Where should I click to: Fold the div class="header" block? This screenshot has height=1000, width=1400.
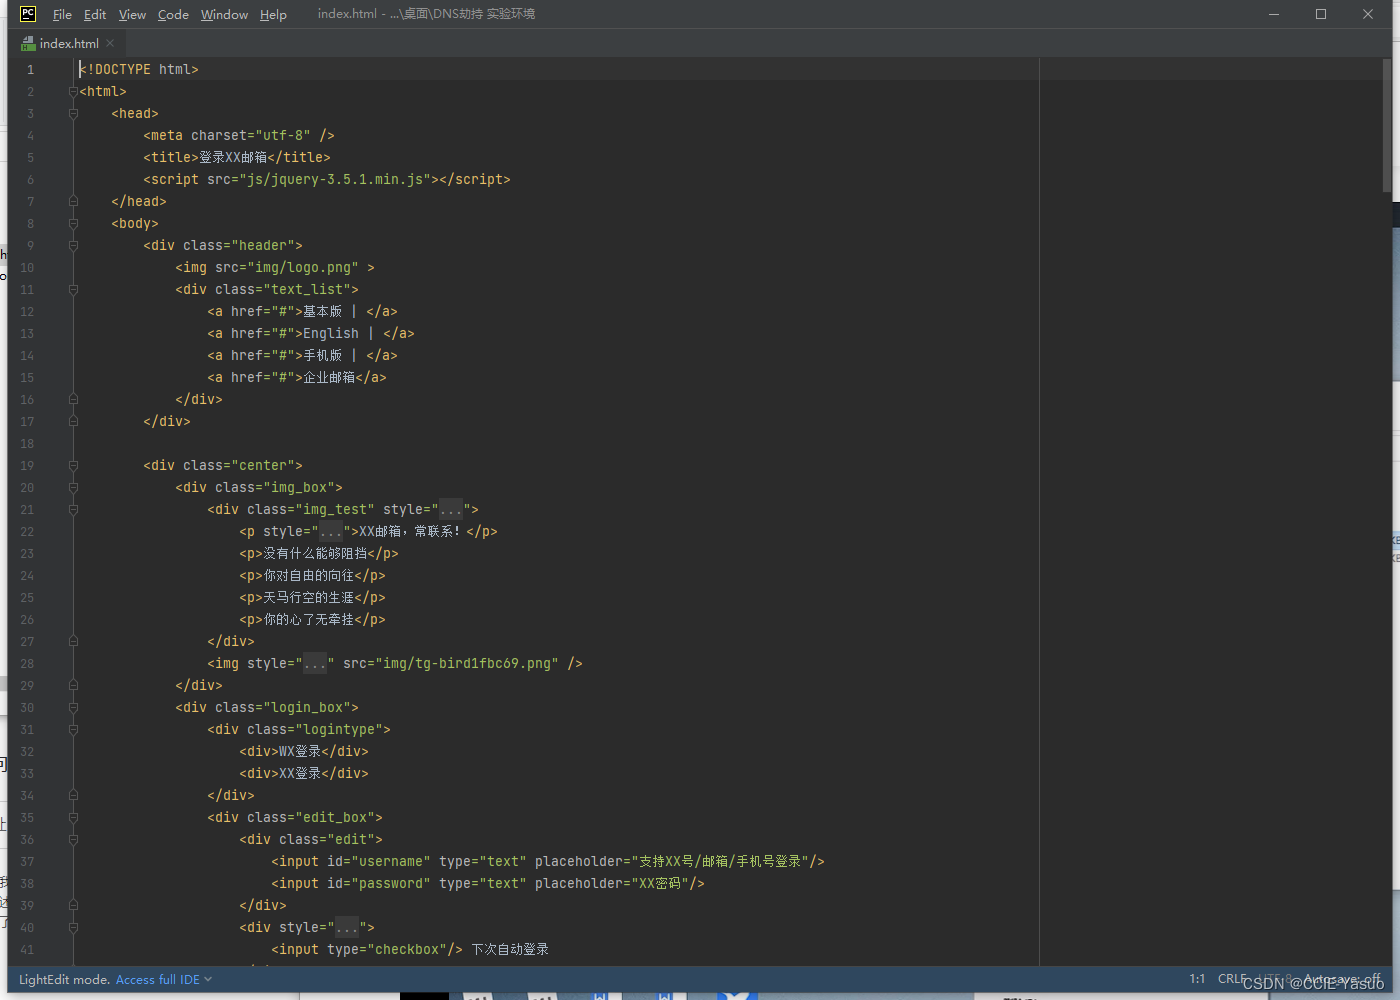(x=73, y=245)
